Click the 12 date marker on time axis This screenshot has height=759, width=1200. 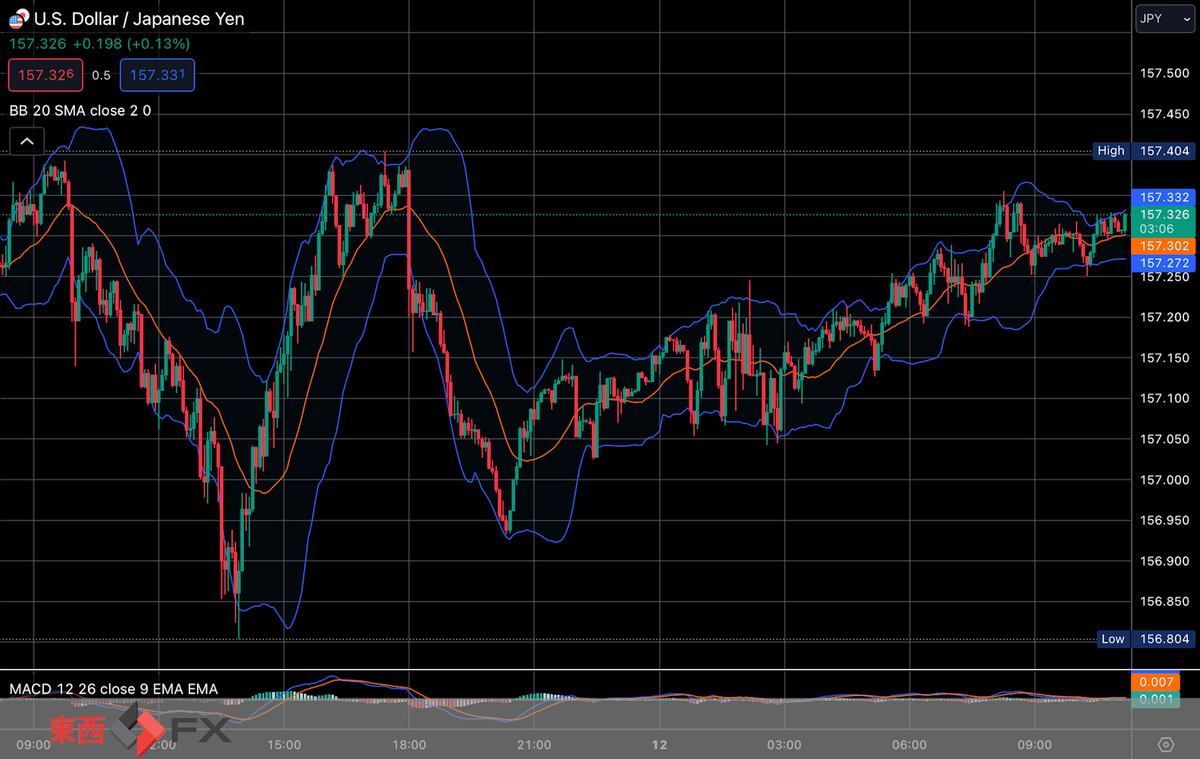[659, 744]
